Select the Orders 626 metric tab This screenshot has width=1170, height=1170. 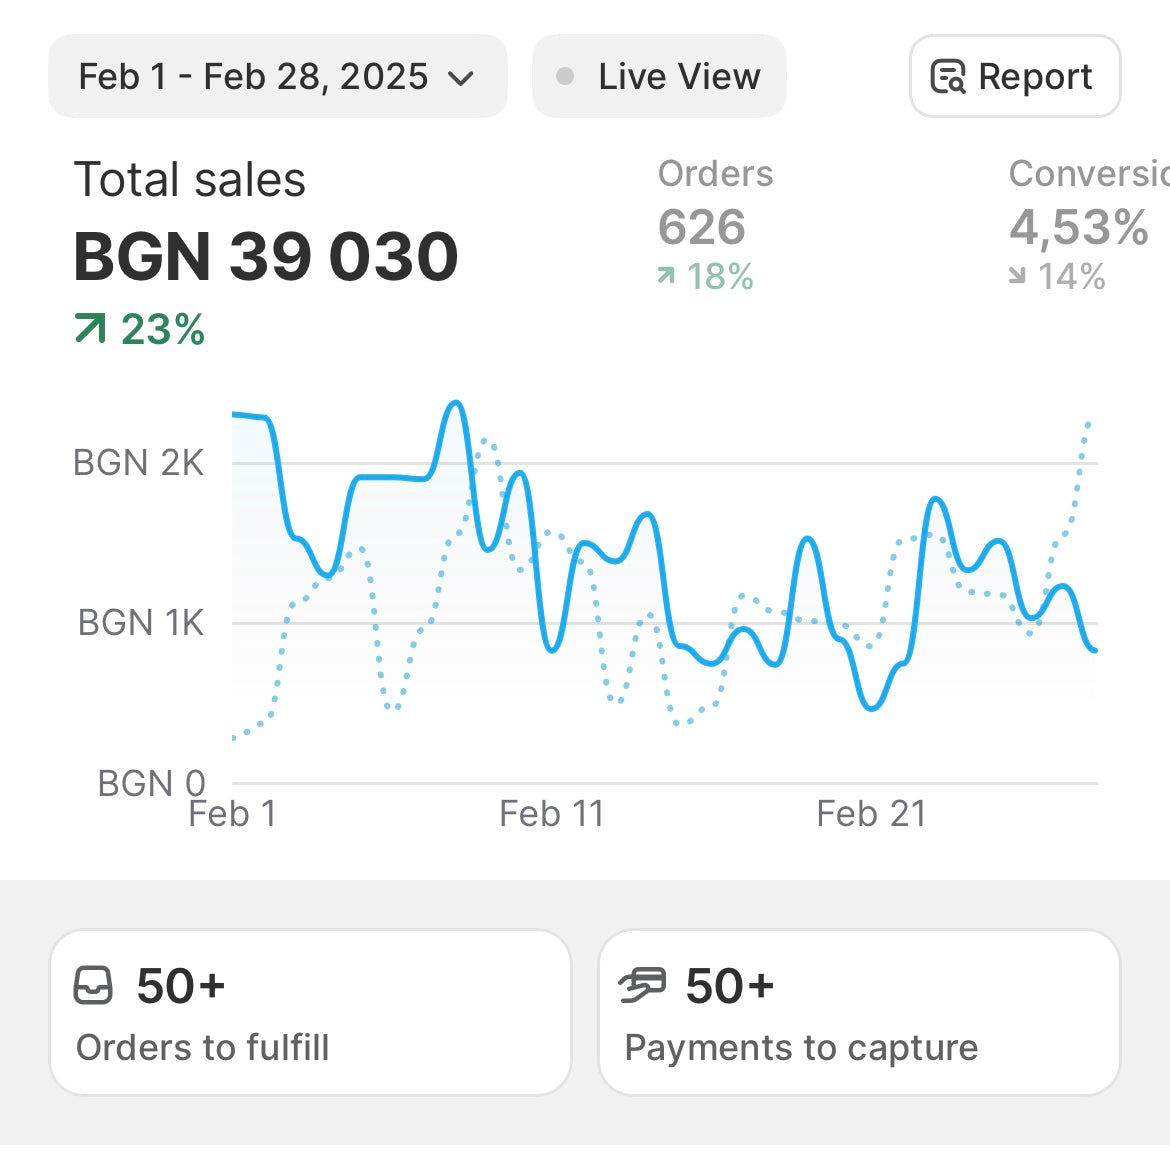[716, 225]
